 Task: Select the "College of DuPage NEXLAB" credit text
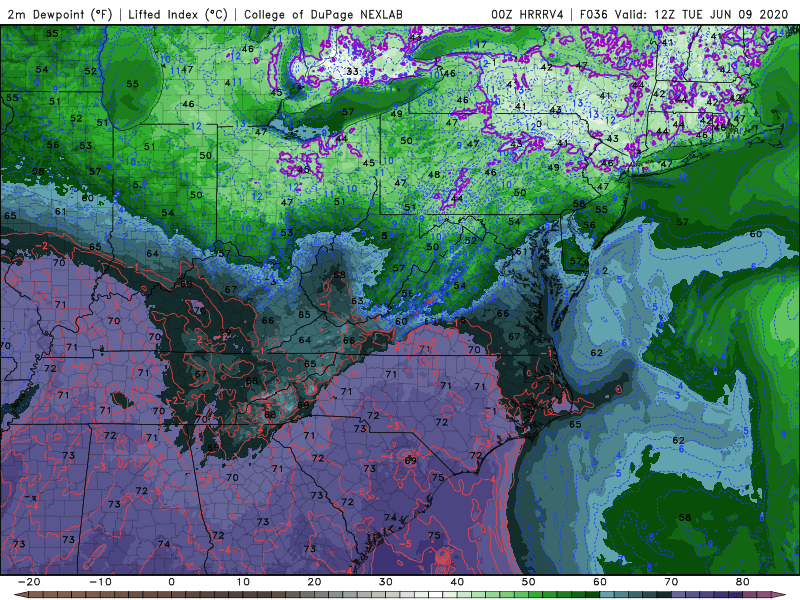pos(323,15)
